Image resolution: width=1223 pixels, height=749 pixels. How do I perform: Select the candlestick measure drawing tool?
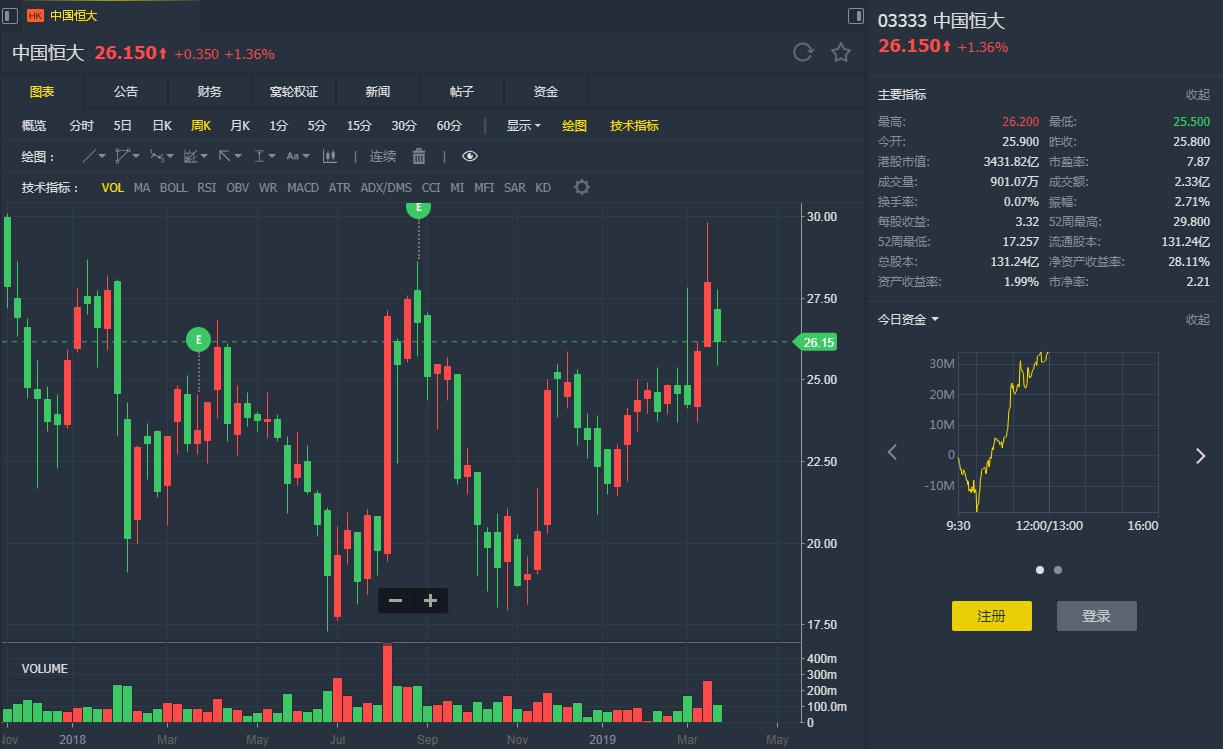330,156
